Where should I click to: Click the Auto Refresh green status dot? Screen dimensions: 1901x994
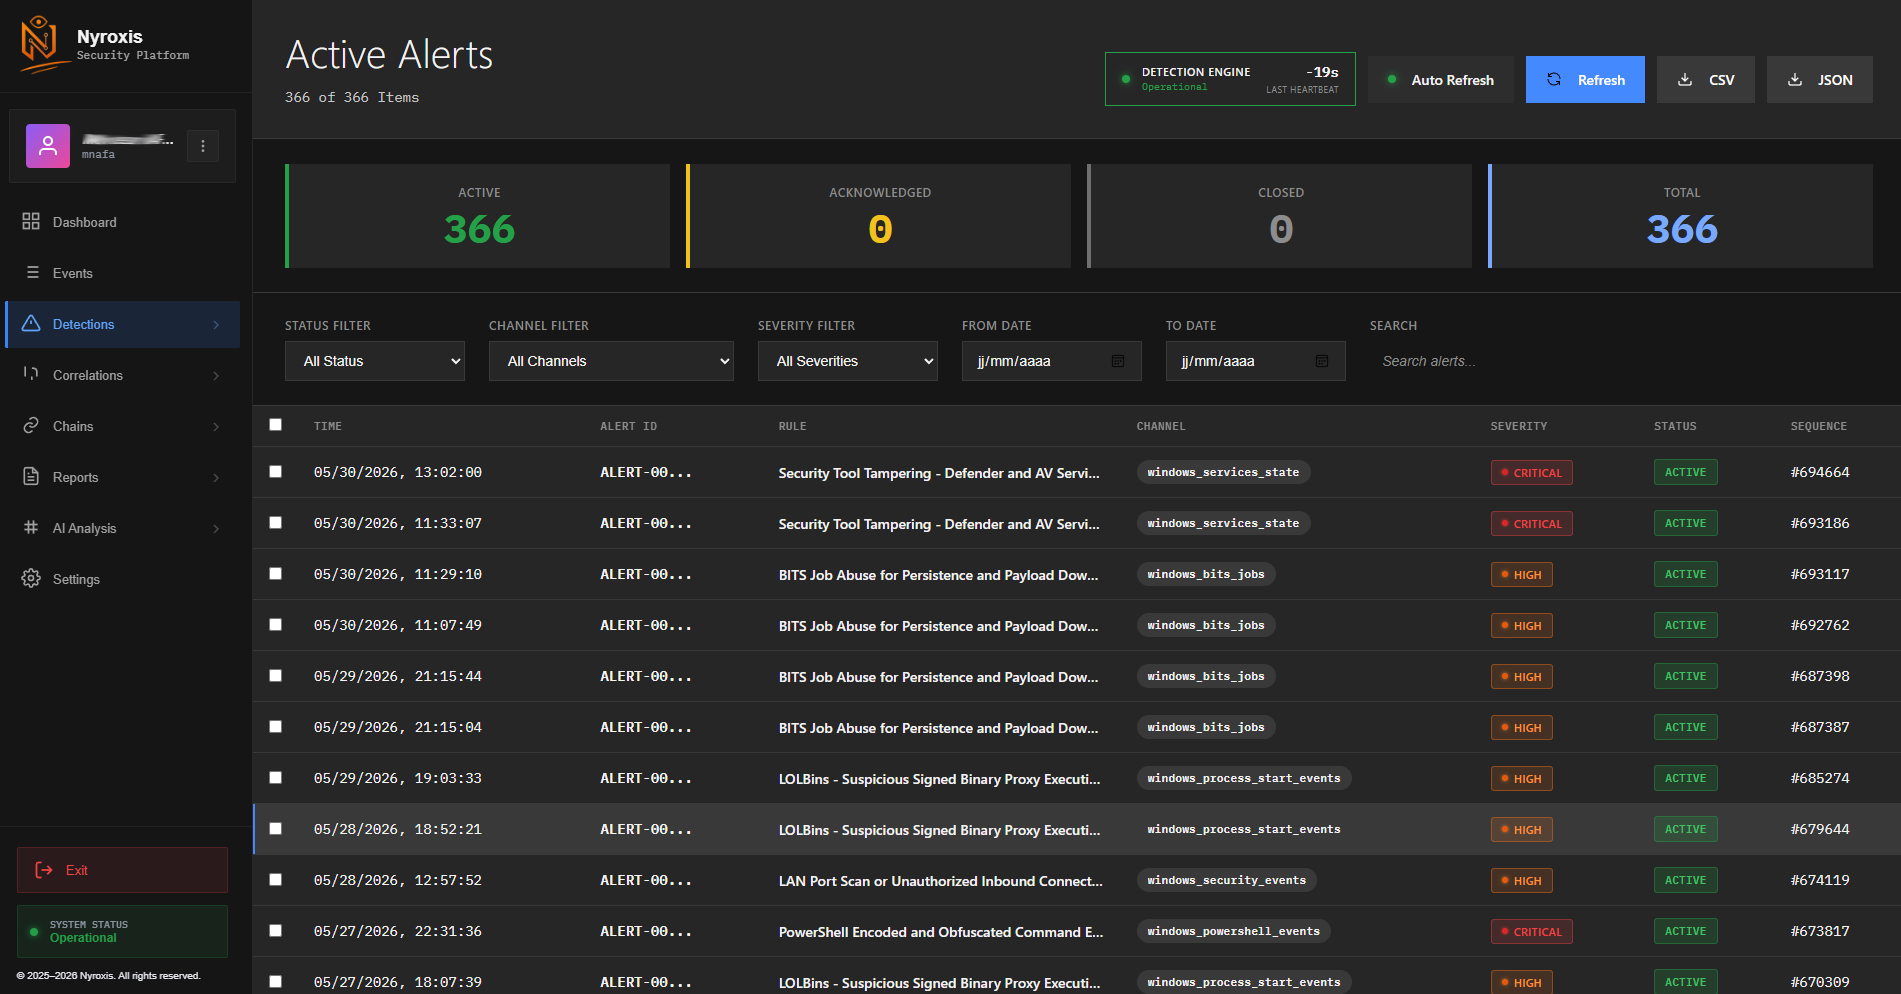pyautogui.click(x=1392, y=79)
